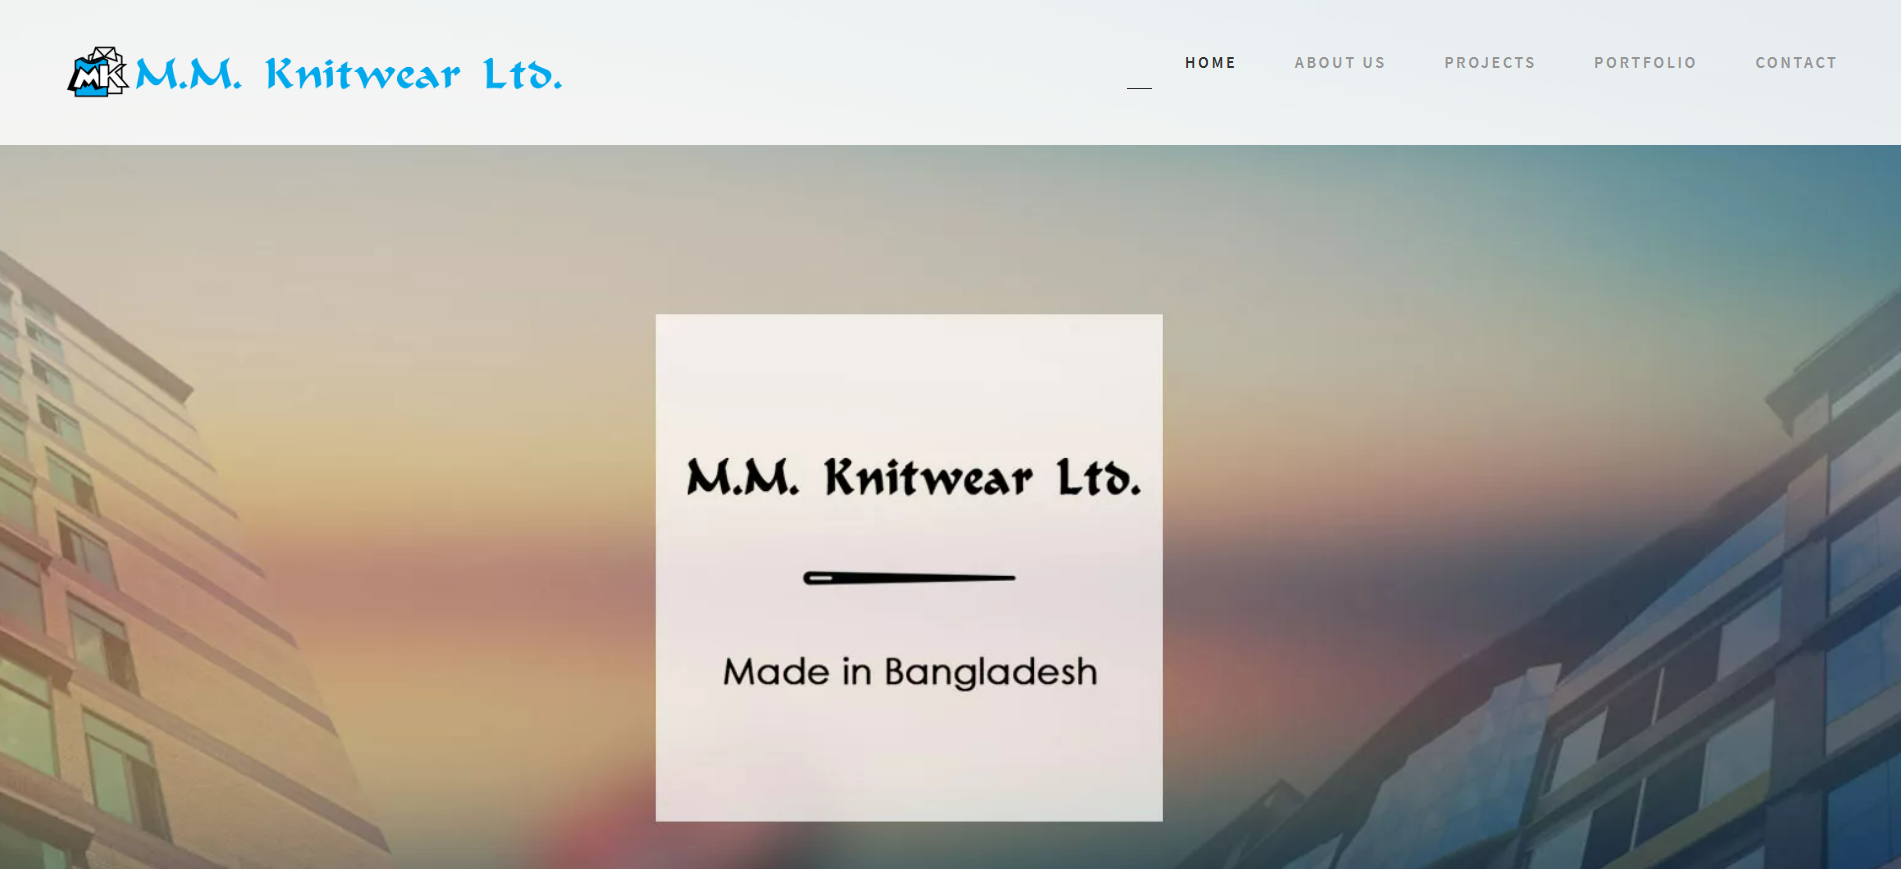Click the short active-line marker beside Home
This screenshot has height=869, width=1902.
pos(1139,88)
